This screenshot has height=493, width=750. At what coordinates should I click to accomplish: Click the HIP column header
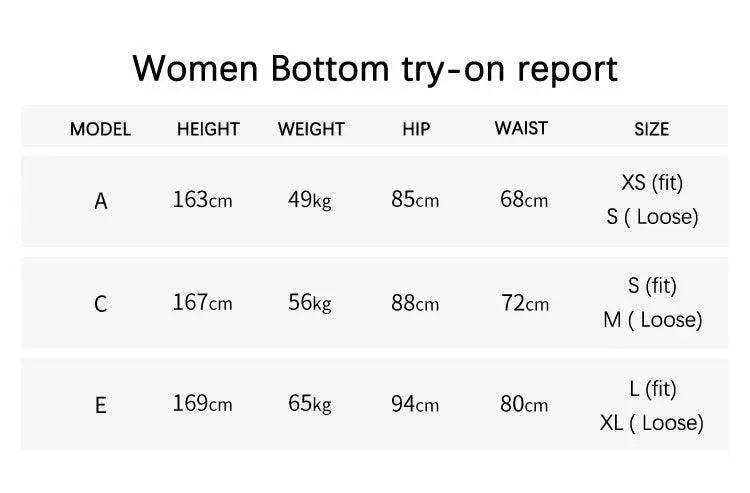pyautogui.click(x=416, y=129)
